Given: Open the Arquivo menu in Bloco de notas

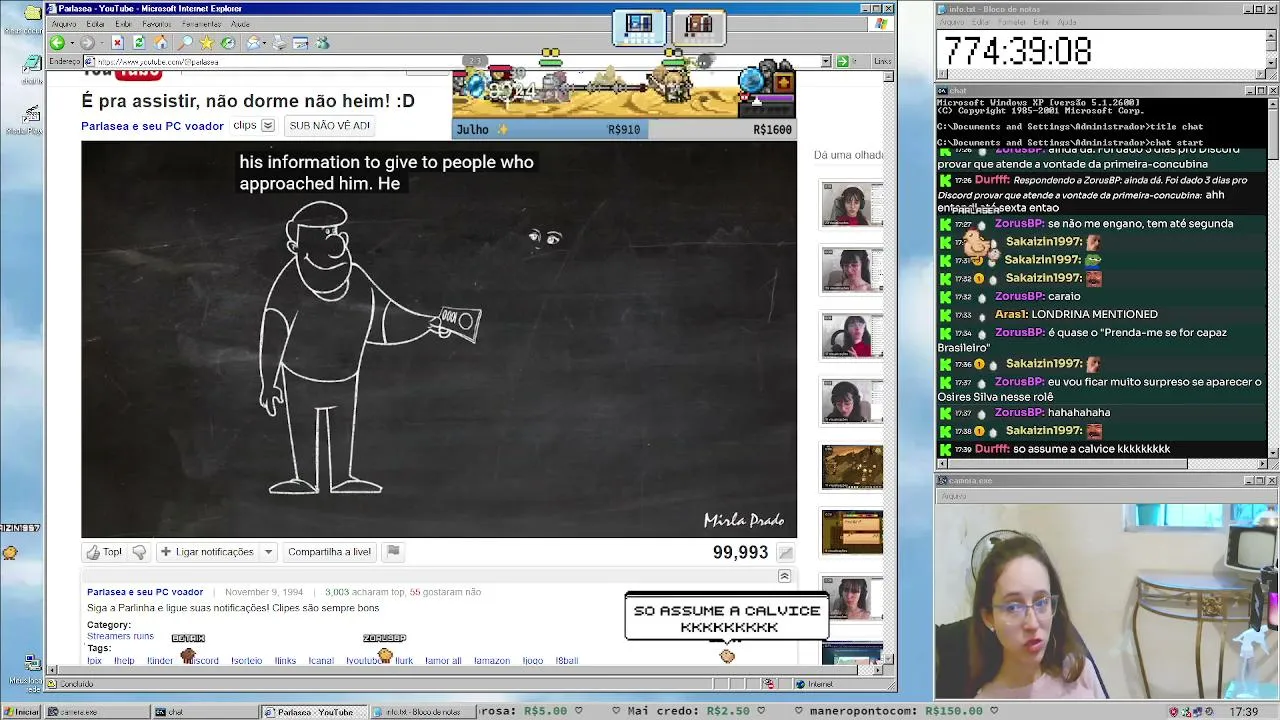Looking at the screenshot, I should coord(952,22).
